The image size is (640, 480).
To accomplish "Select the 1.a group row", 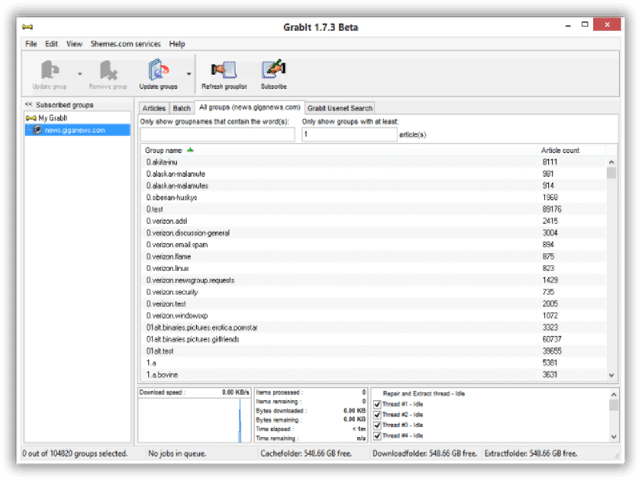I will pyautogui.click(x=373, y=363).
